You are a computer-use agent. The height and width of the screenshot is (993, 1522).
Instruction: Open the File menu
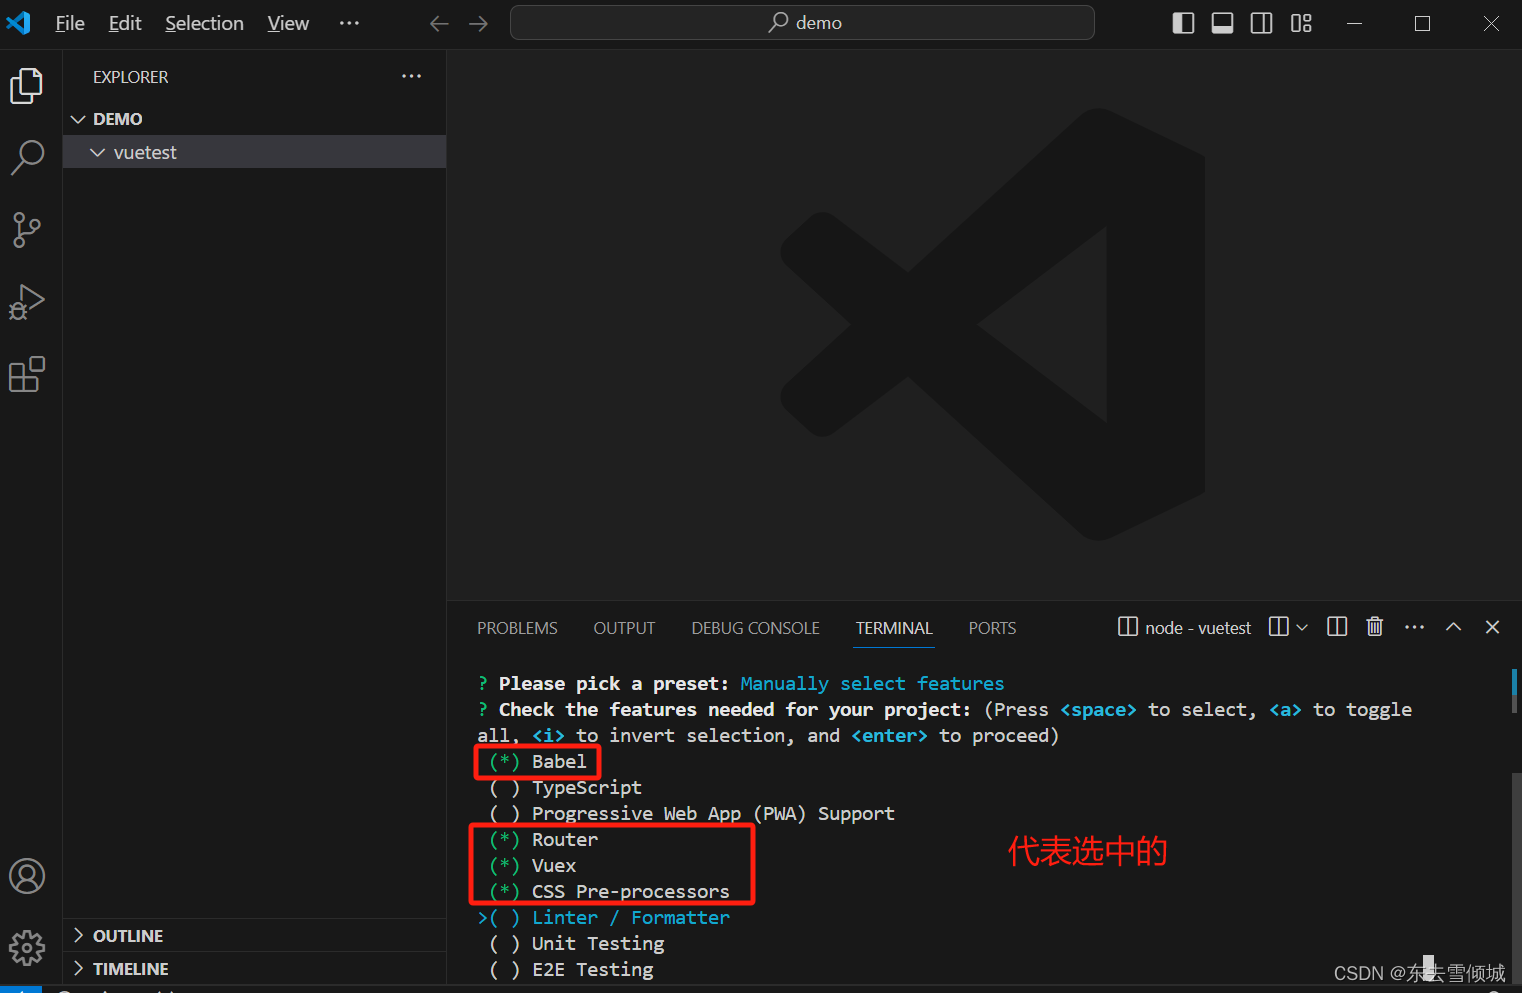[x=70, y=23]
